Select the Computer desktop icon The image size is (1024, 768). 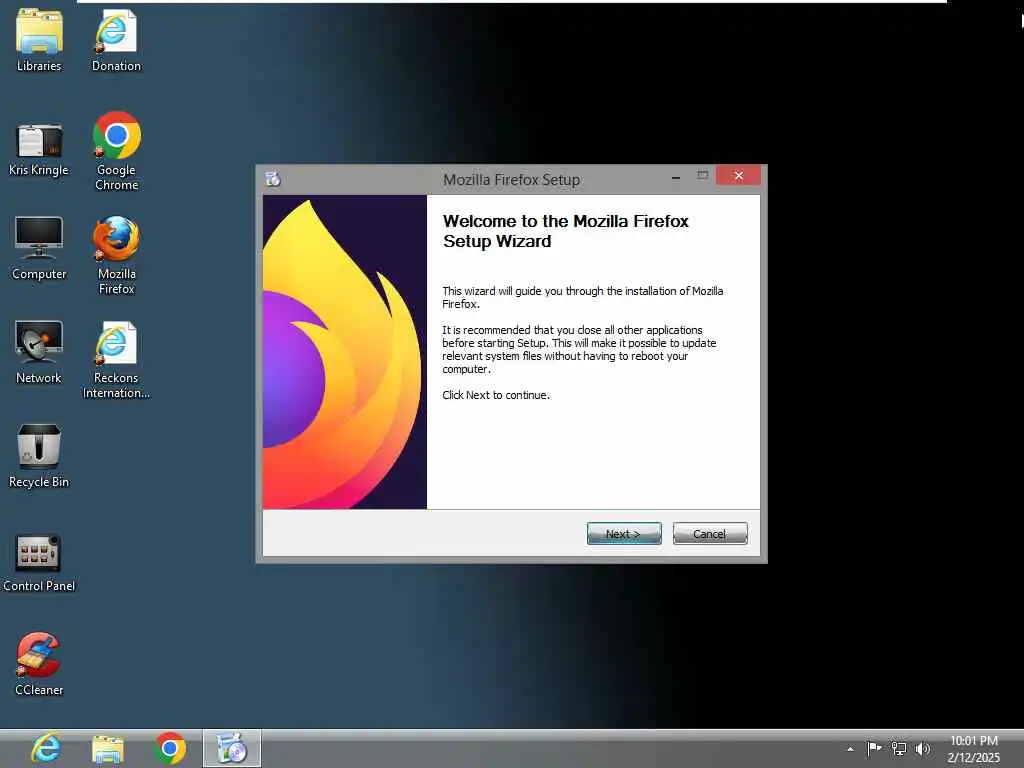click(39, 248)
